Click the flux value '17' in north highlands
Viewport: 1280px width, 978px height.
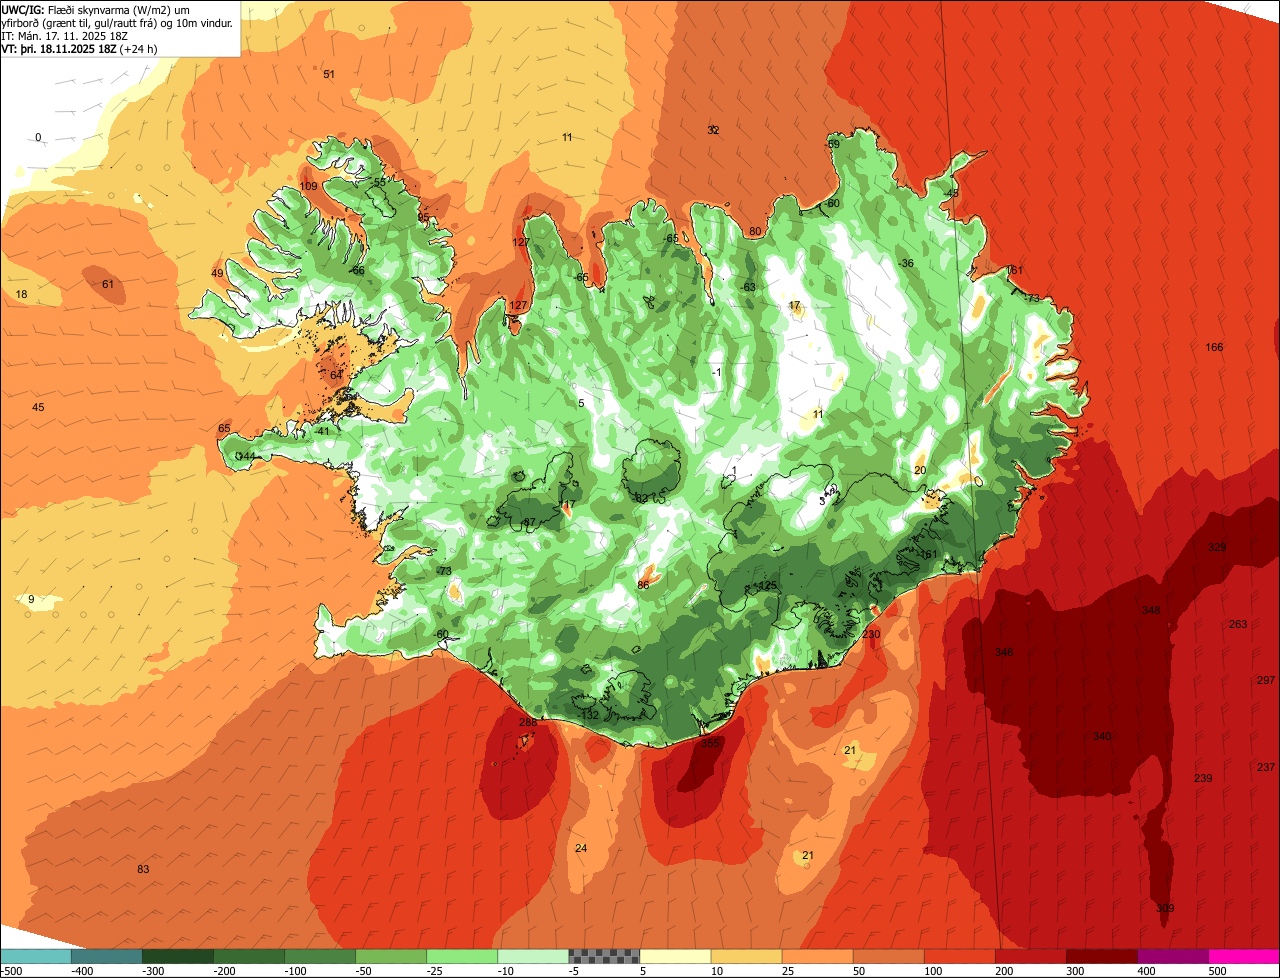click(794, 305)
